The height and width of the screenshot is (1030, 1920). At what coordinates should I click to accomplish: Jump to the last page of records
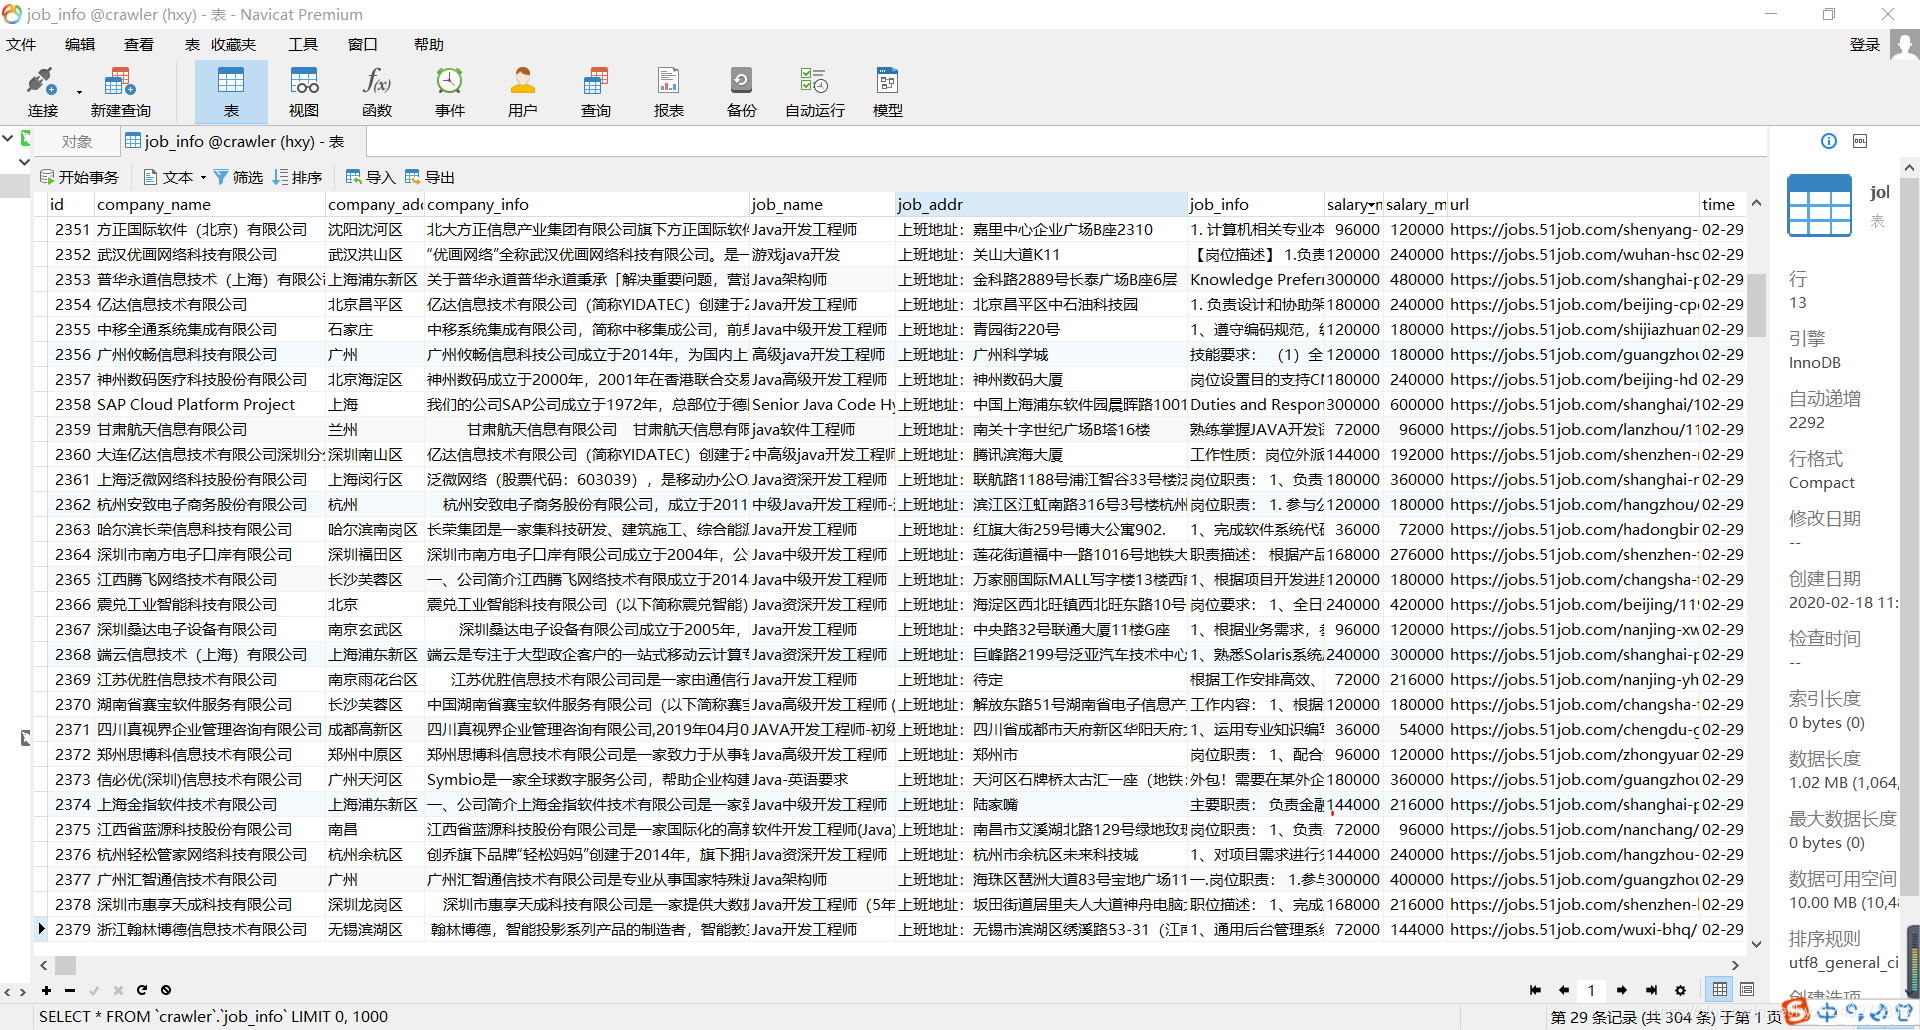pyautogui.click(x=1651, y=990)
